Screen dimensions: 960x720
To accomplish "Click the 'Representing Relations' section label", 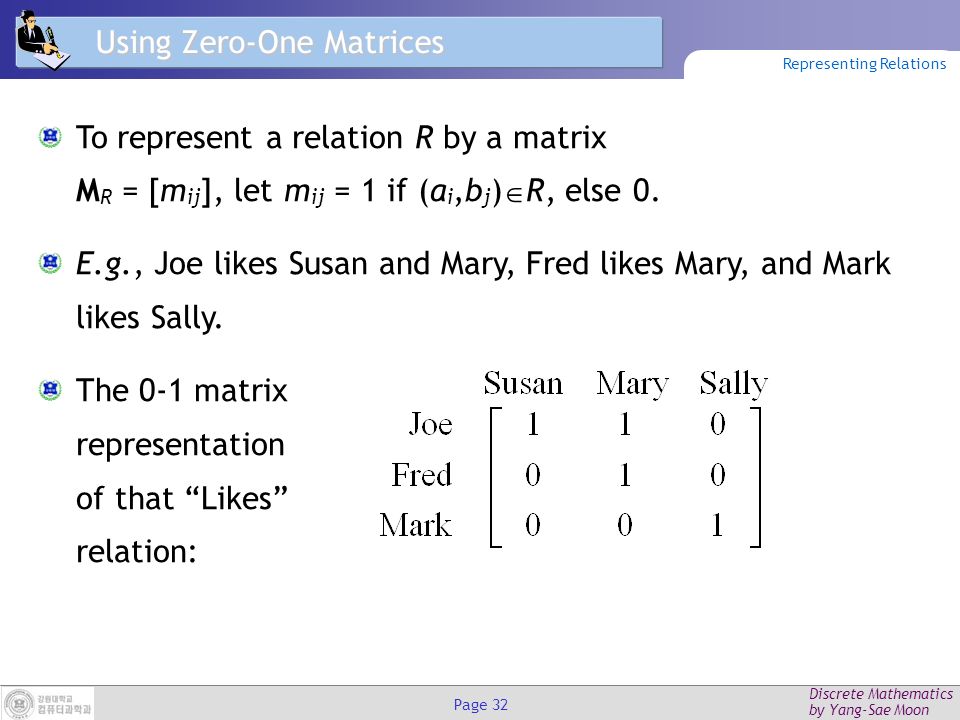I will (x=864, y=64).
